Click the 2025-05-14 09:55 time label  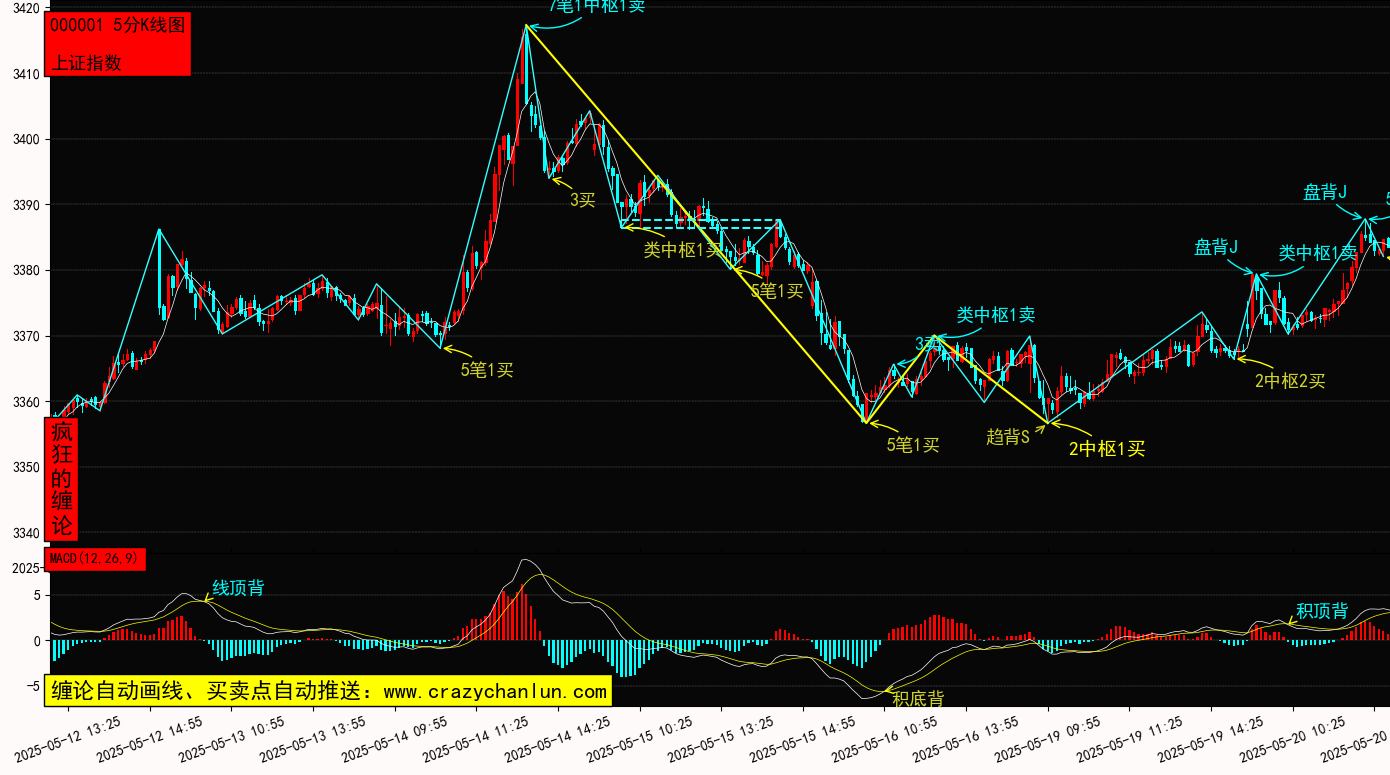click(395, 739)
